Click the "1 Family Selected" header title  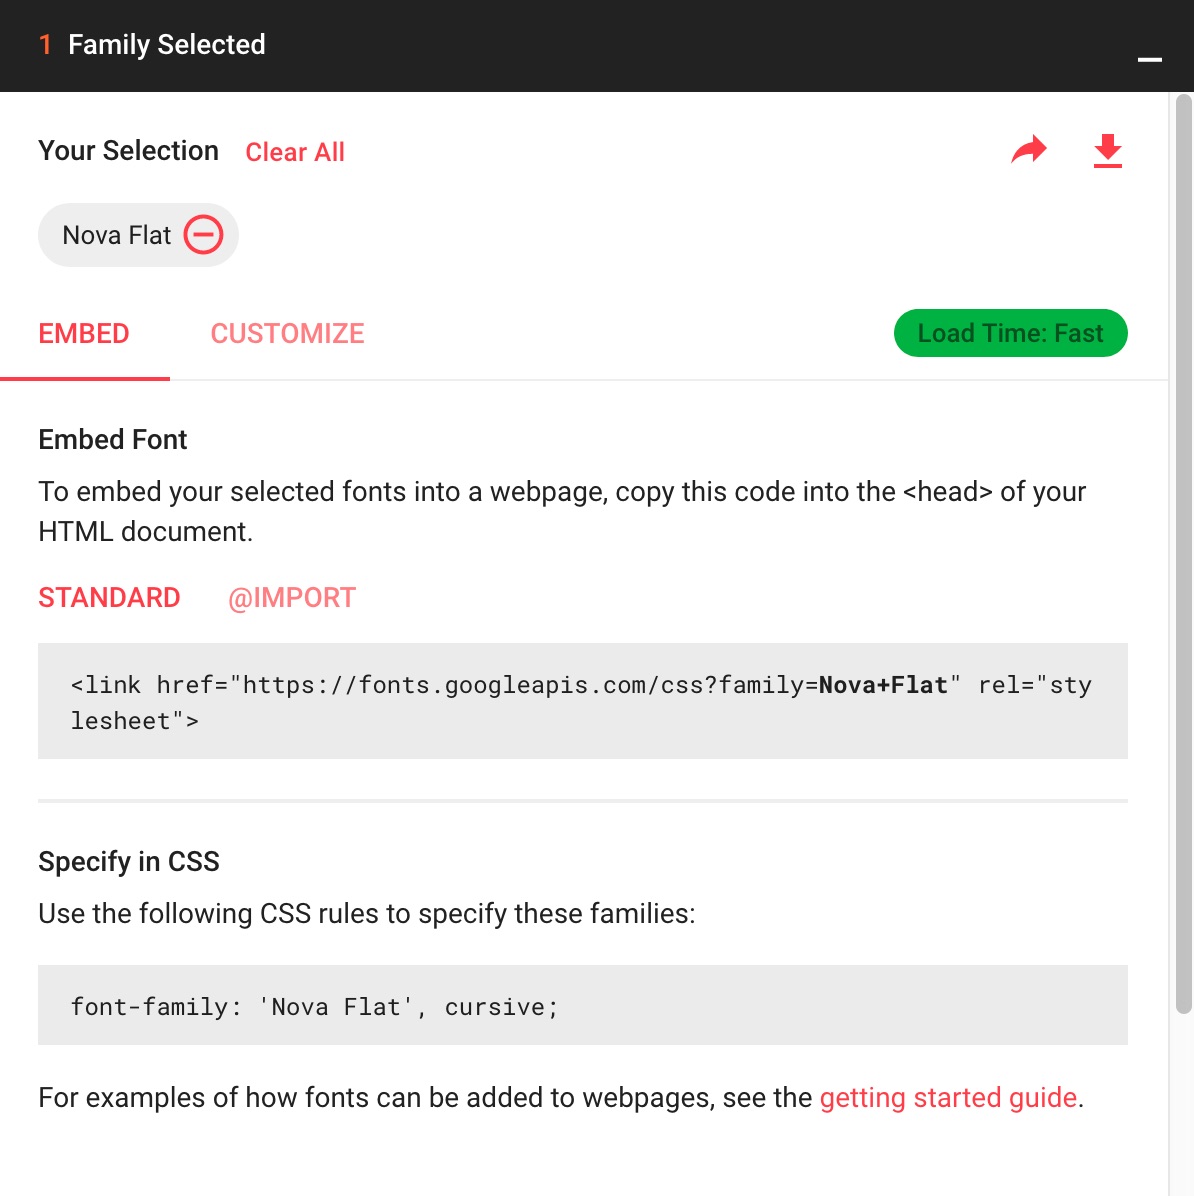(152, 45)
